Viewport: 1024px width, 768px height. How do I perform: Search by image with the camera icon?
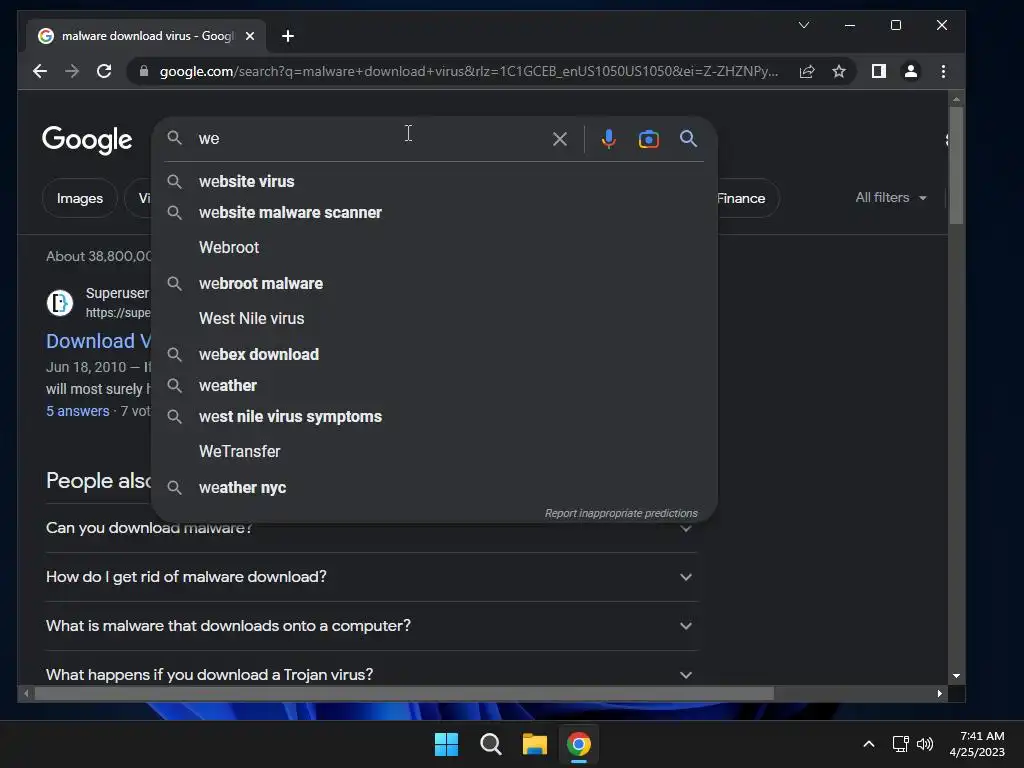[648, 138]
